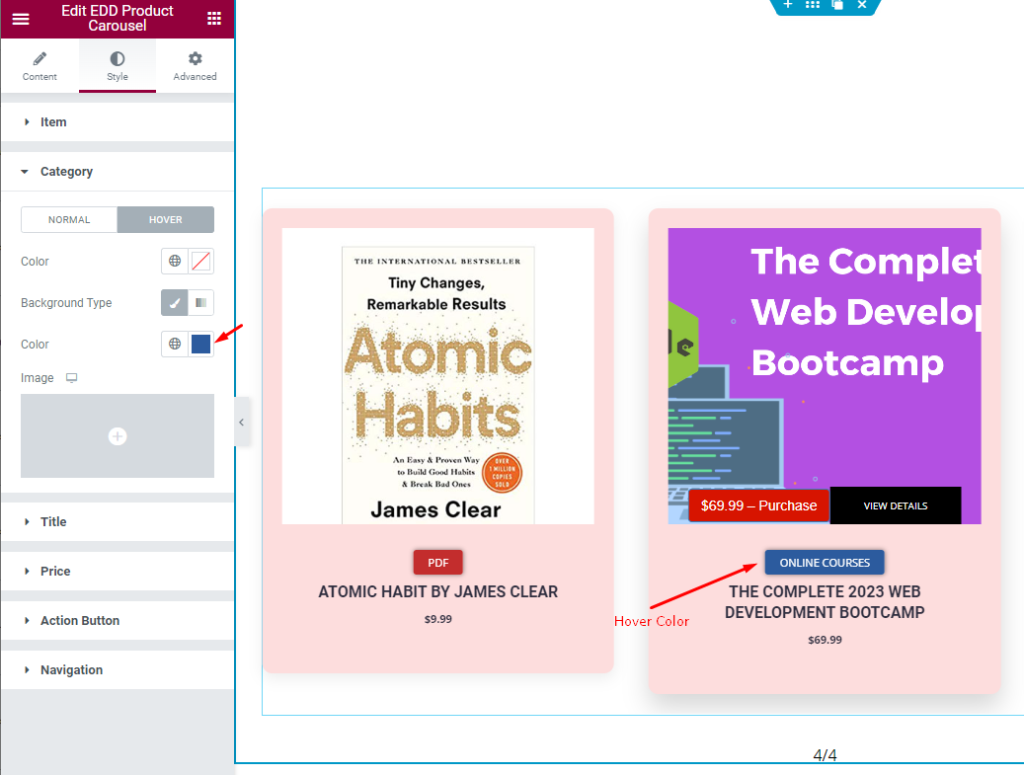Open the blue background color swatch
Screen dimensions: 1024x775
[x=201, y=344]
